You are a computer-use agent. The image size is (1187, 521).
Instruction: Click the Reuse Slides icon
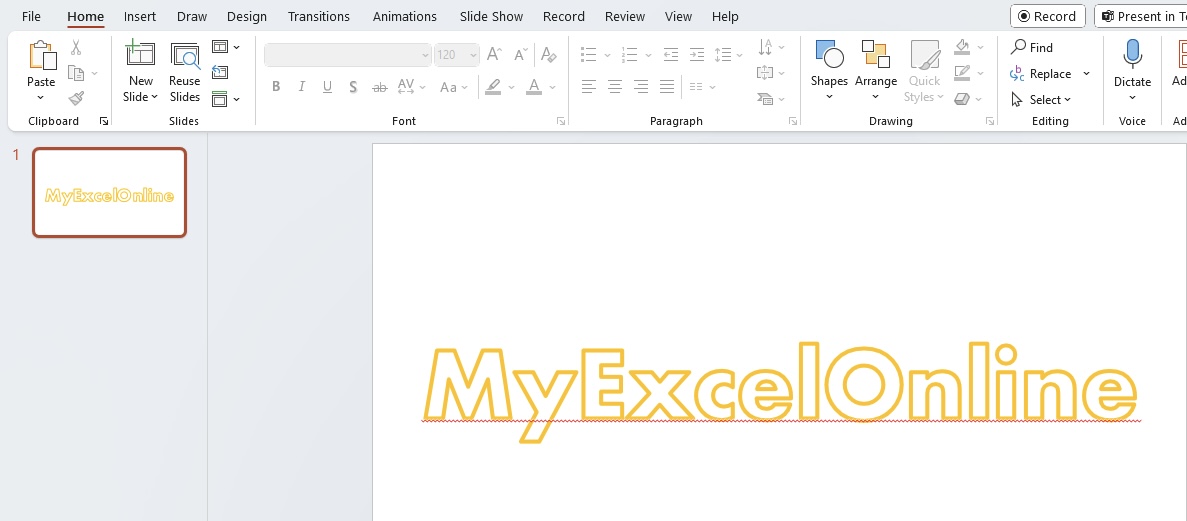(185, 56)
